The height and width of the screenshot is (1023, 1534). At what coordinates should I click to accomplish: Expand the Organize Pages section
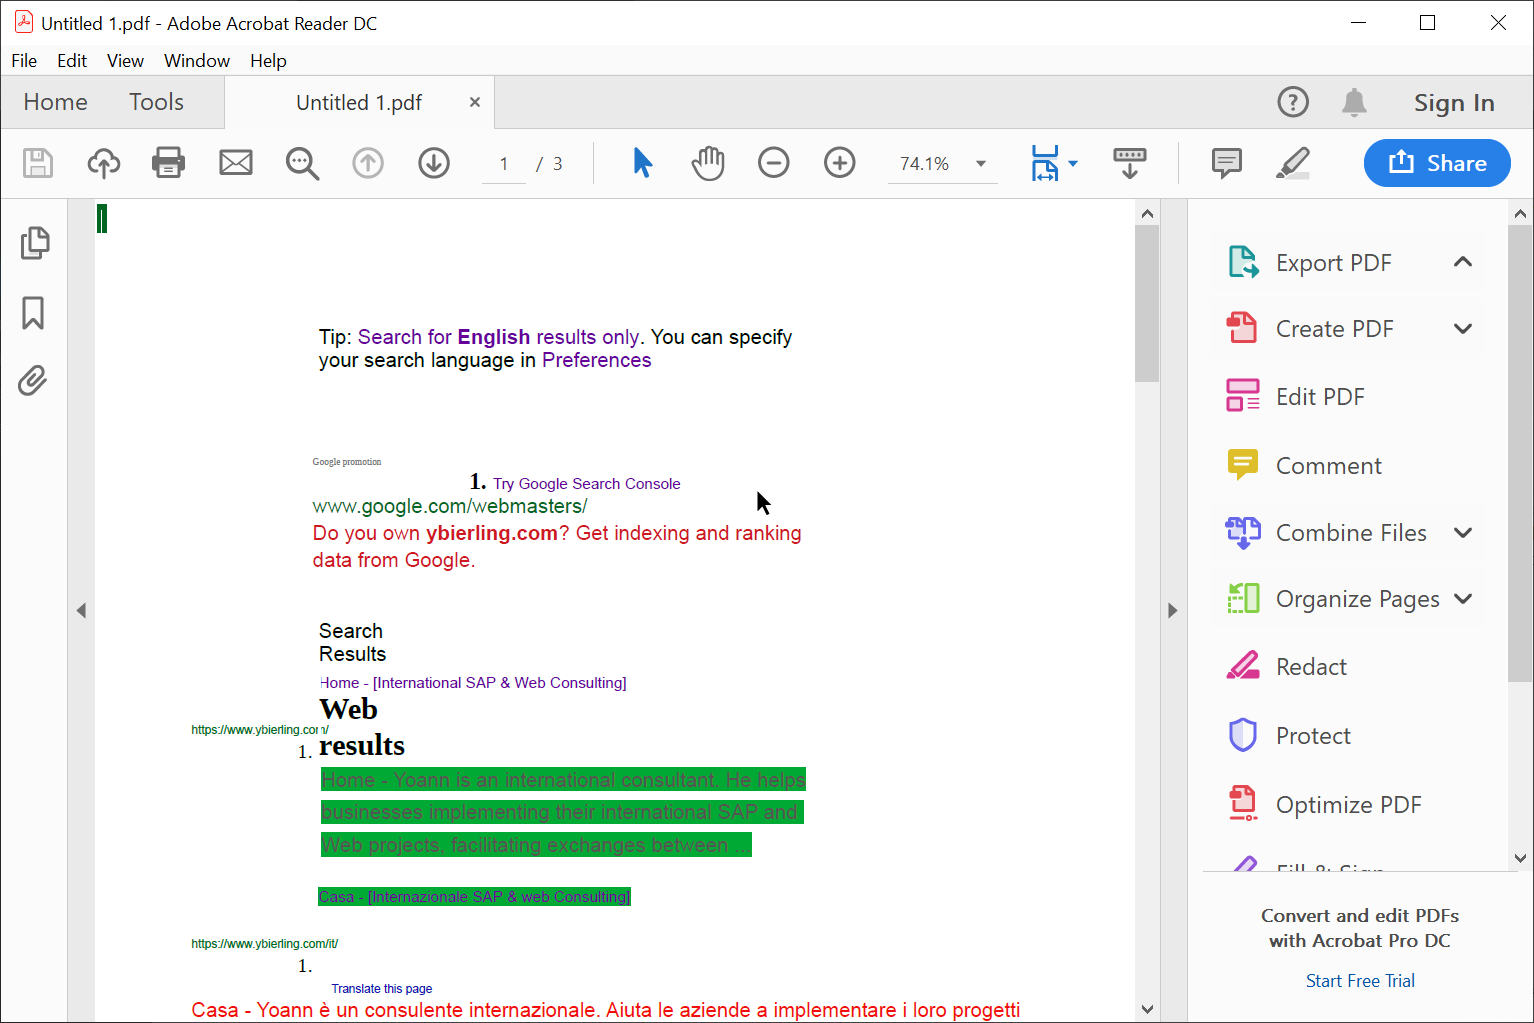pos(1463,599)
